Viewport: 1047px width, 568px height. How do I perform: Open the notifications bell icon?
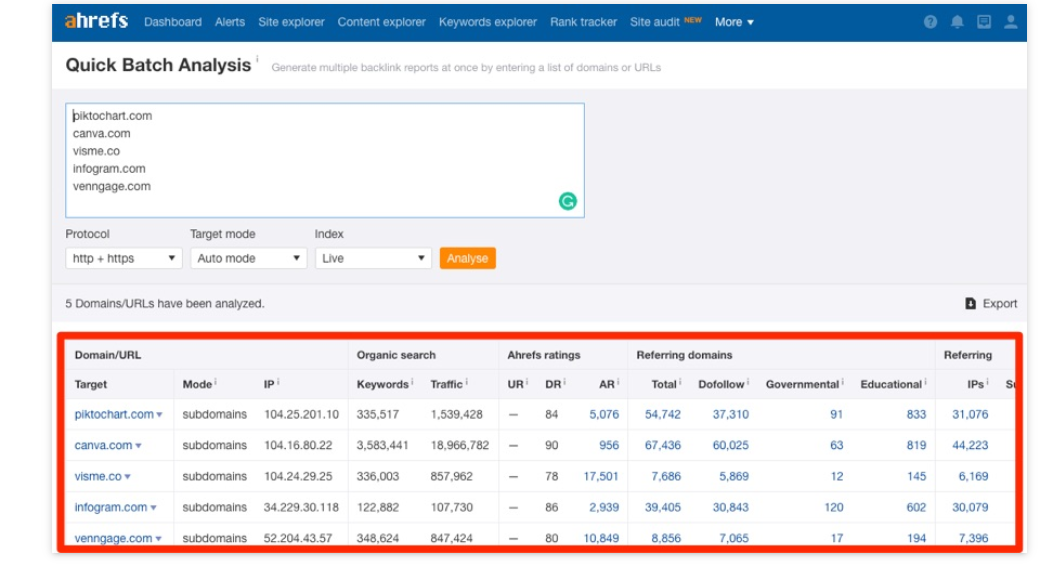(x=957, y=22)
